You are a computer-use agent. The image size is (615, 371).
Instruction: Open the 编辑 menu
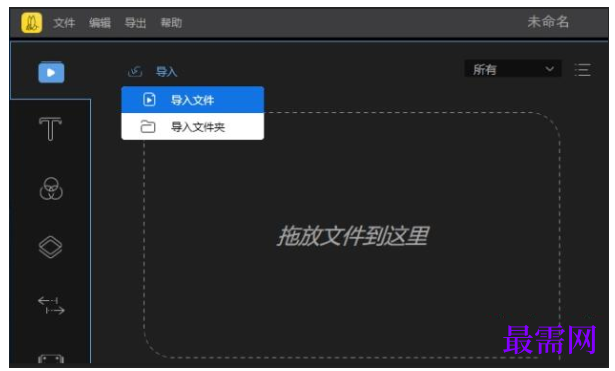pyautogui.click(x=100, y=23)
